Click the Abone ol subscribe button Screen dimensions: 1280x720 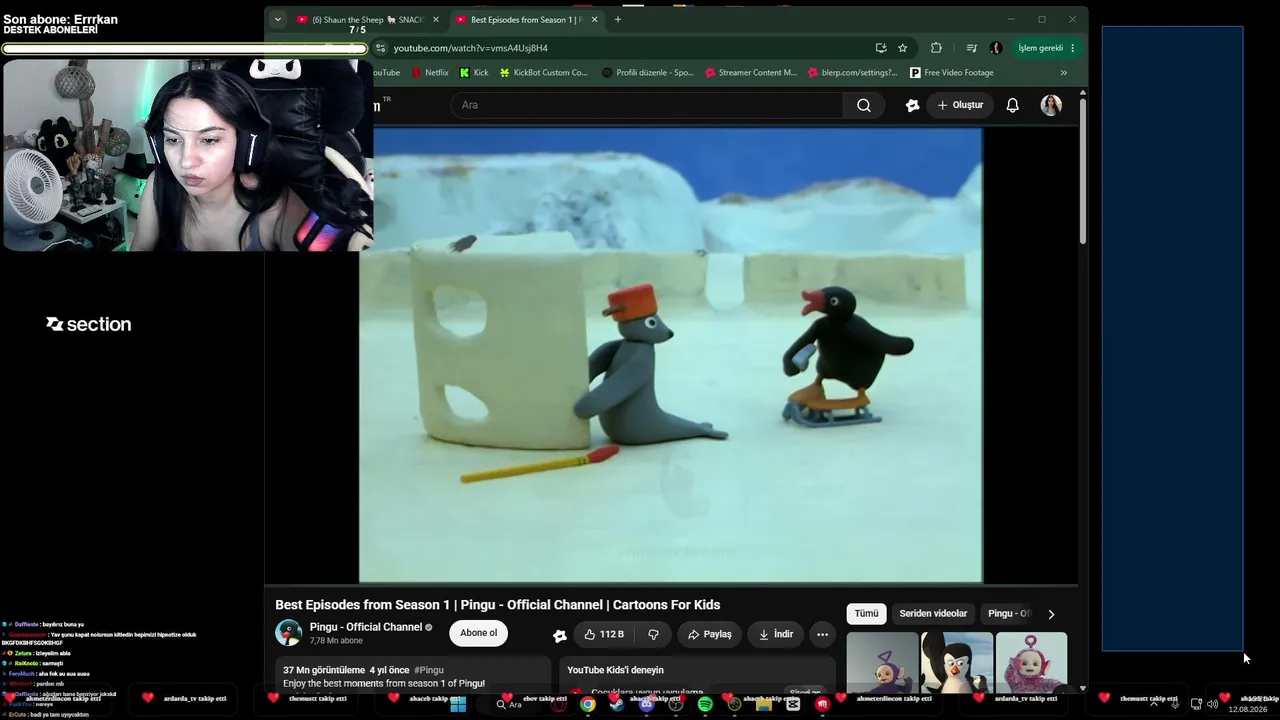tap(478, 633)
